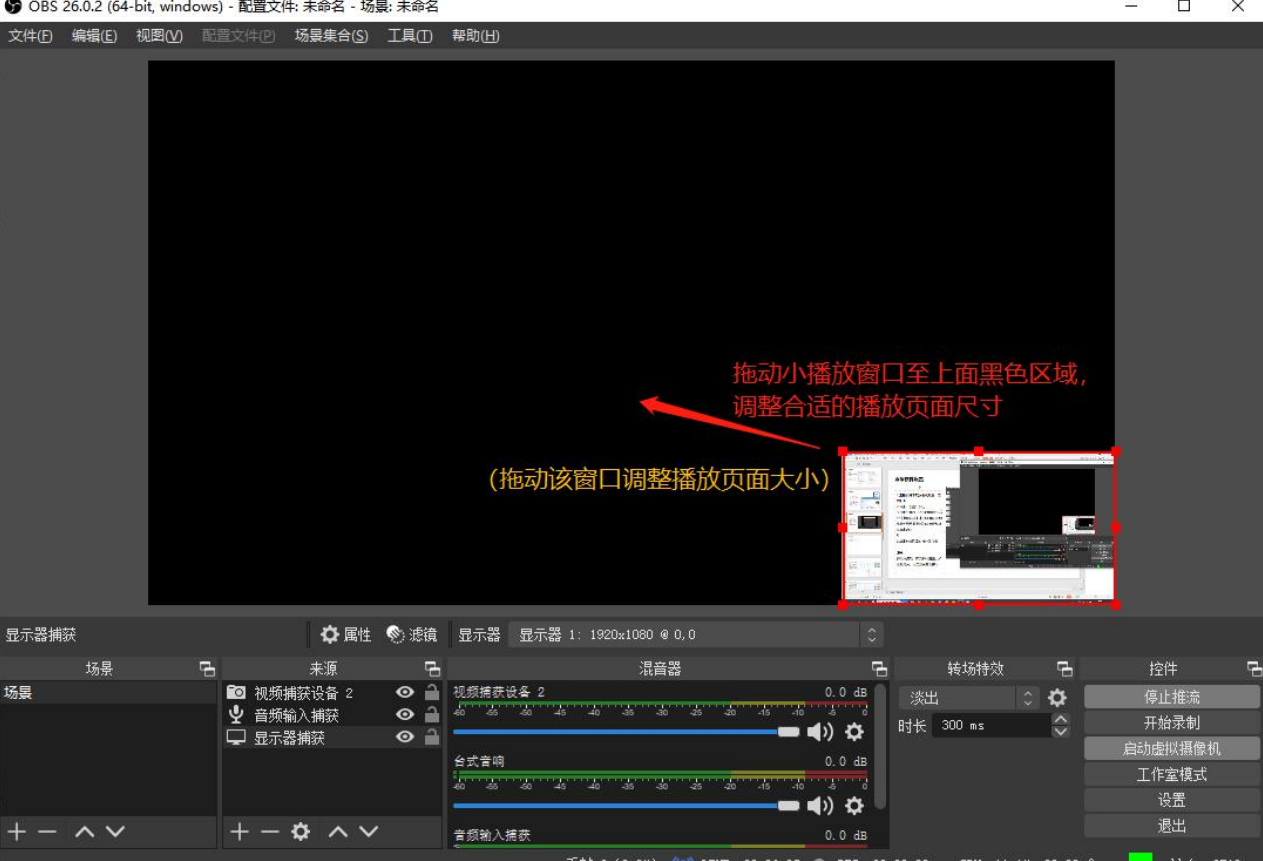
Task: Move selected source up in Sources list
Action: pos(338,832)
